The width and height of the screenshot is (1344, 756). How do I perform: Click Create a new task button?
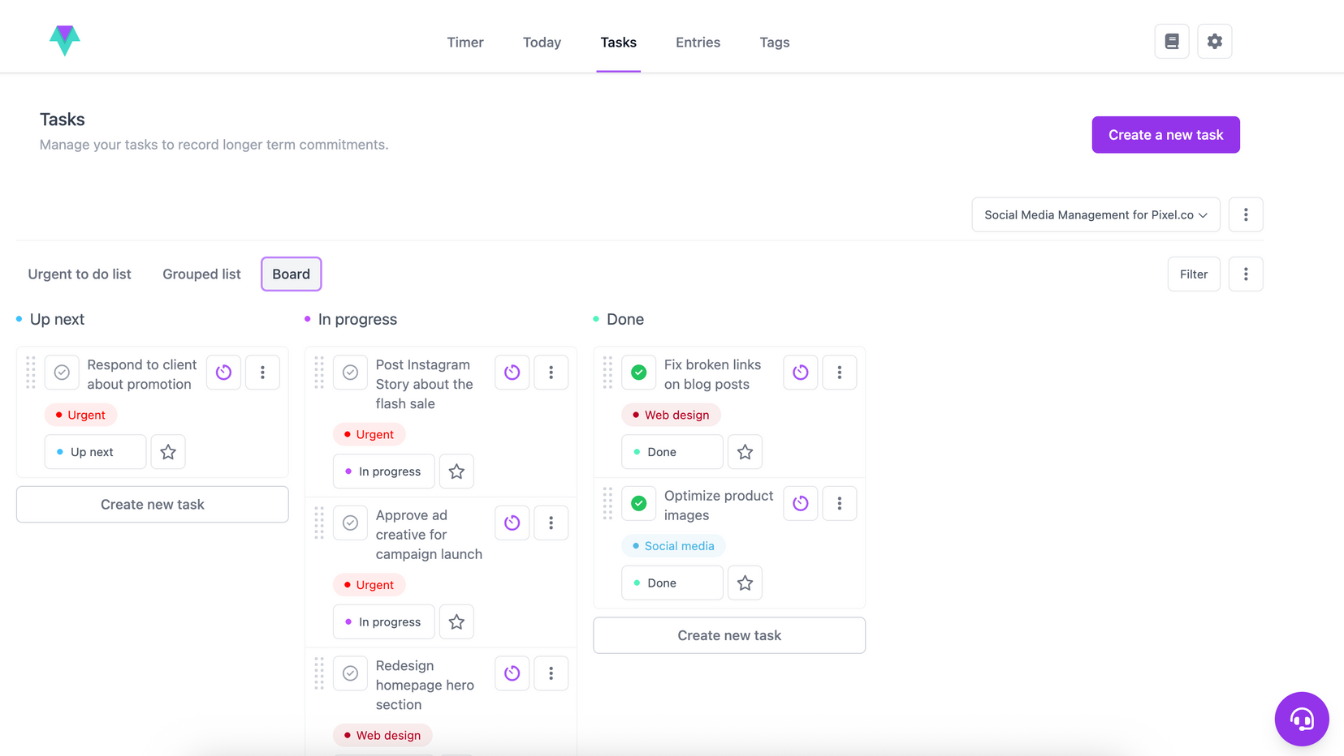tap(1165, 135)
